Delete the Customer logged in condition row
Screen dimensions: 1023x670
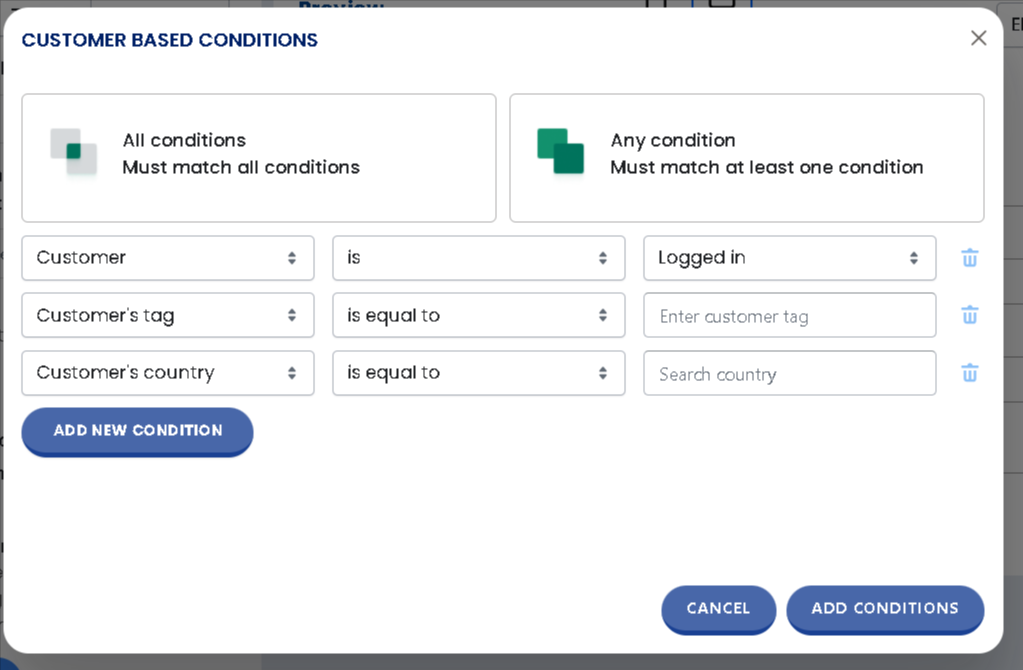coord(969,258)
